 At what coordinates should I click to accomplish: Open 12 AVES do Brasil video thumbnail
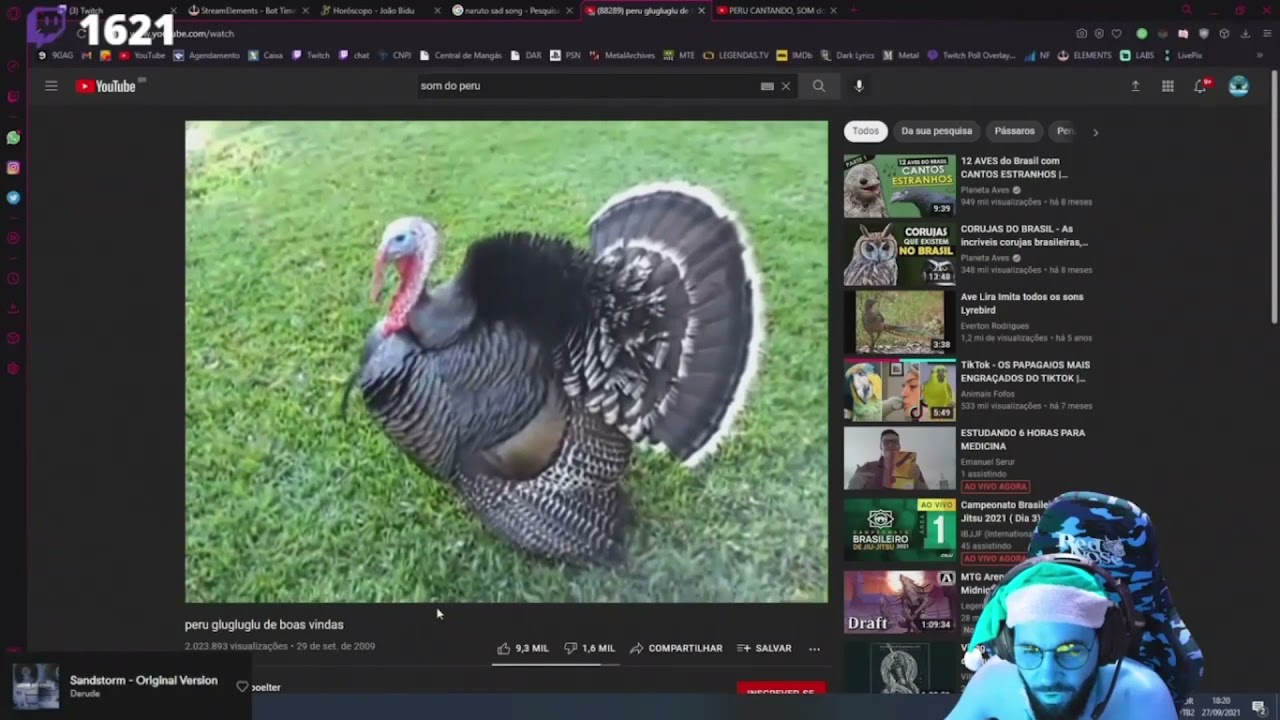899,186
